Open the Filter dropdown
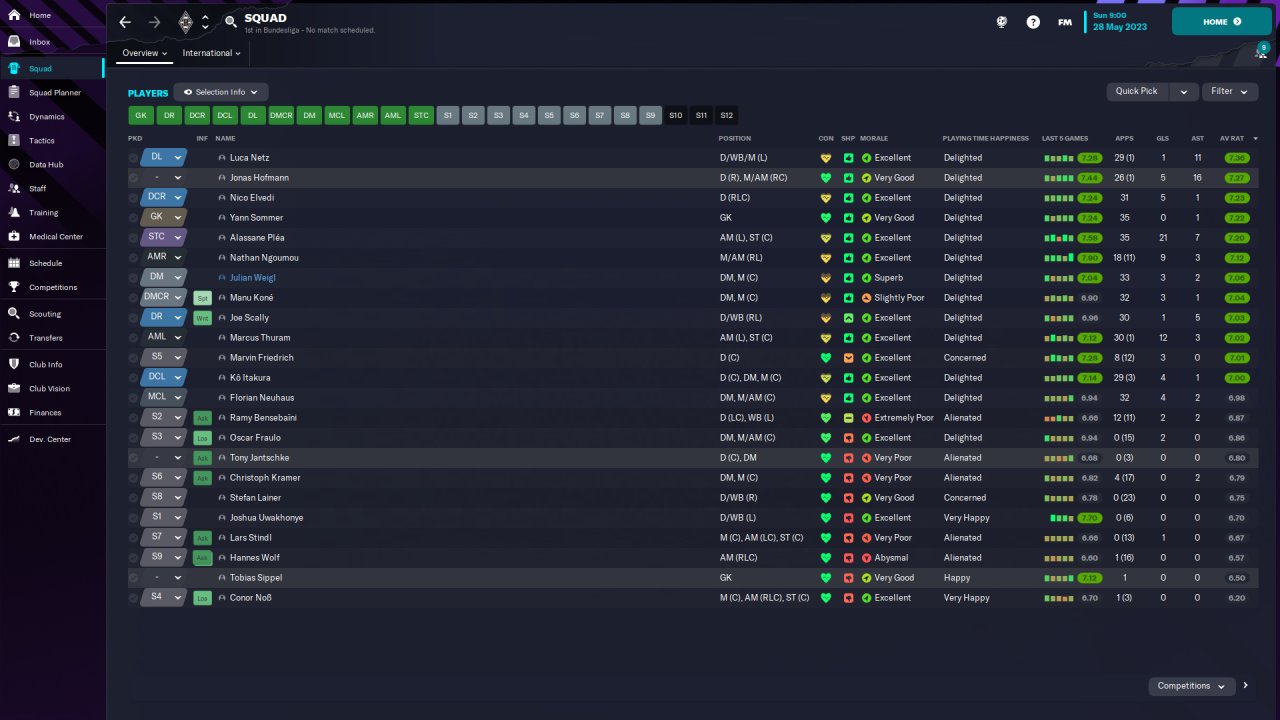1280x720 pixels. [1229, 91]
